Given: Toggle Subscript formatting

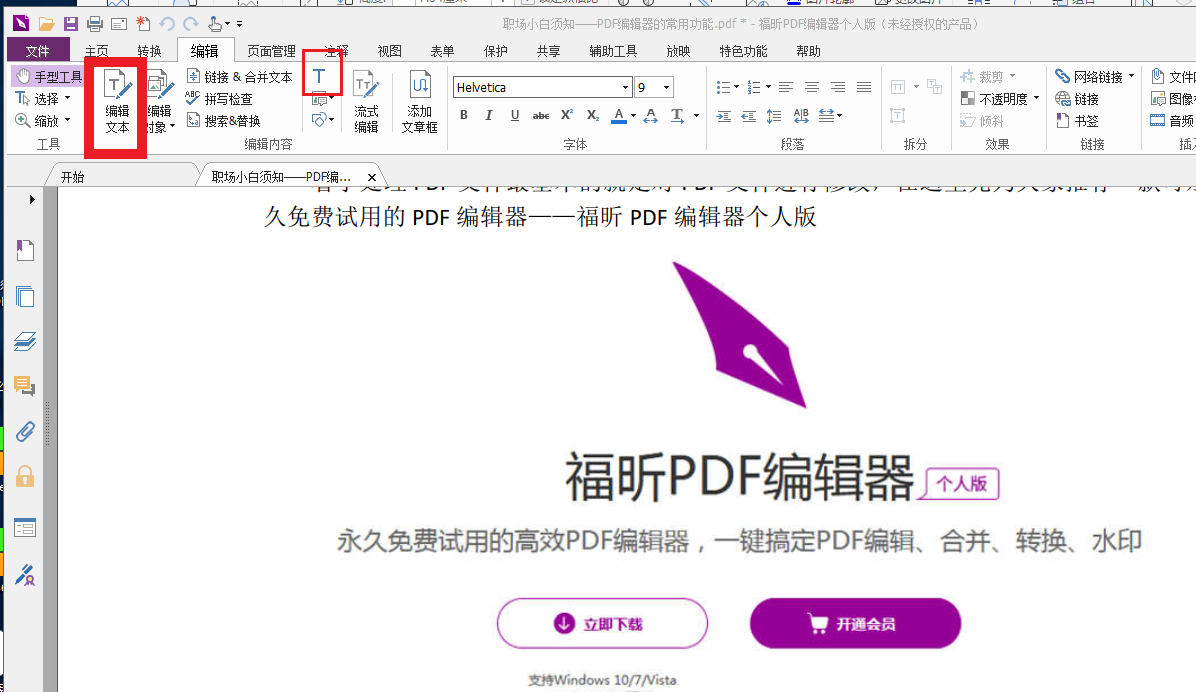Looking at the screenshot, I should click(x=593, y=115).
